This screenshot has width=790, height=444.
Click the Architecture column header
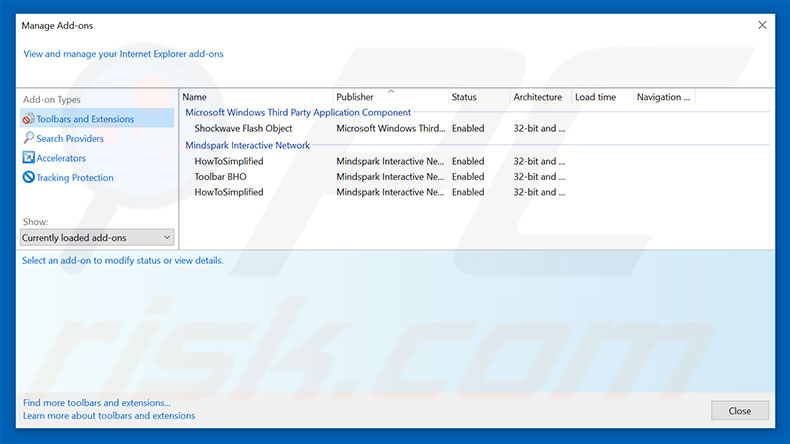point(537,97)
